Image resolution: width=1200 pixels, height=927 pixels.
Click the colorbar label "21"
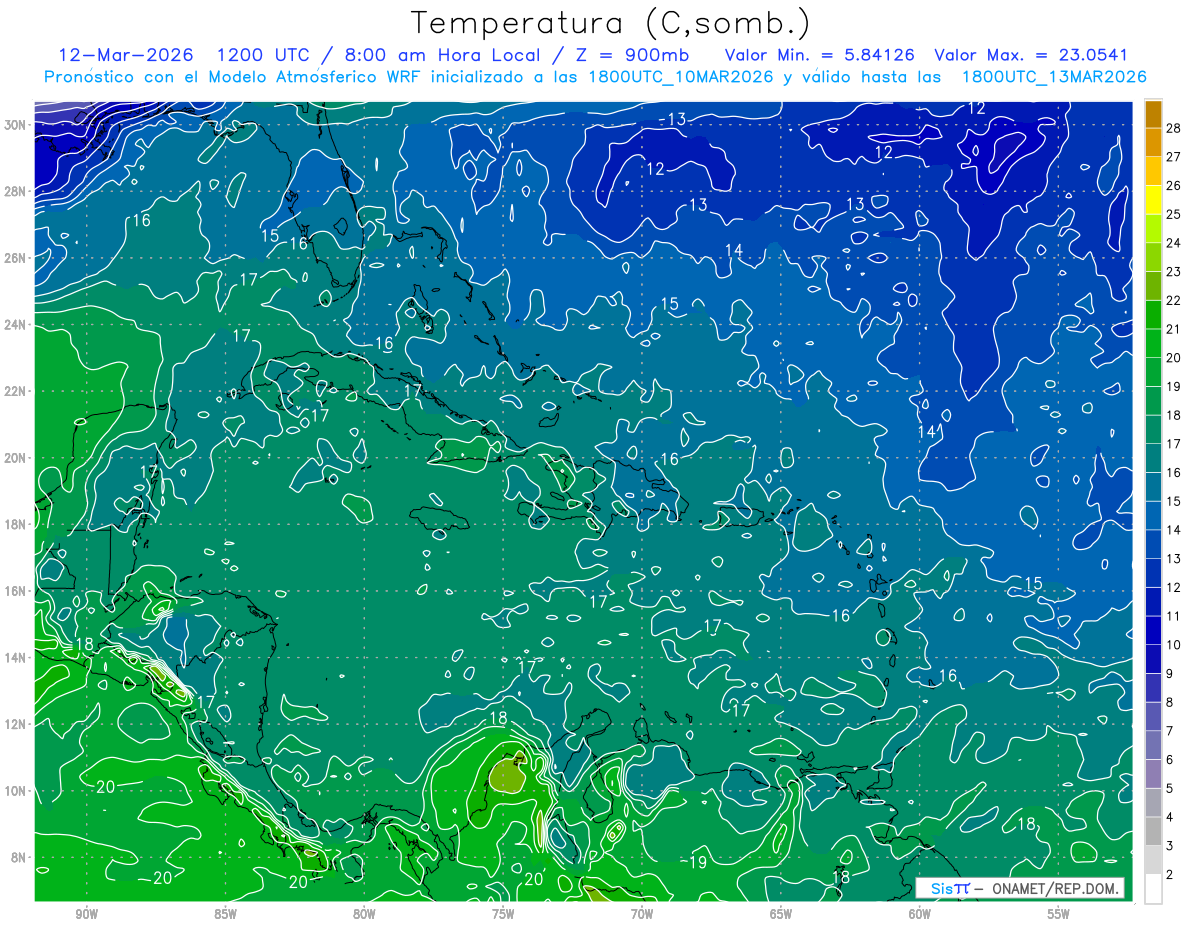pos(1174,329)
